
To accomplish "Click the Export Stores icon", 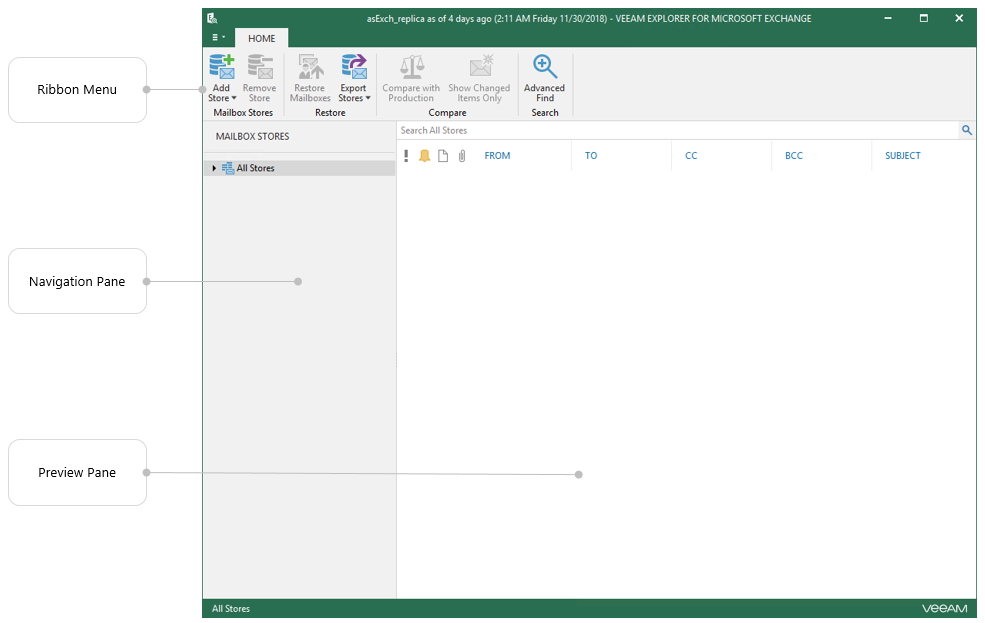I will click(354, 67).
